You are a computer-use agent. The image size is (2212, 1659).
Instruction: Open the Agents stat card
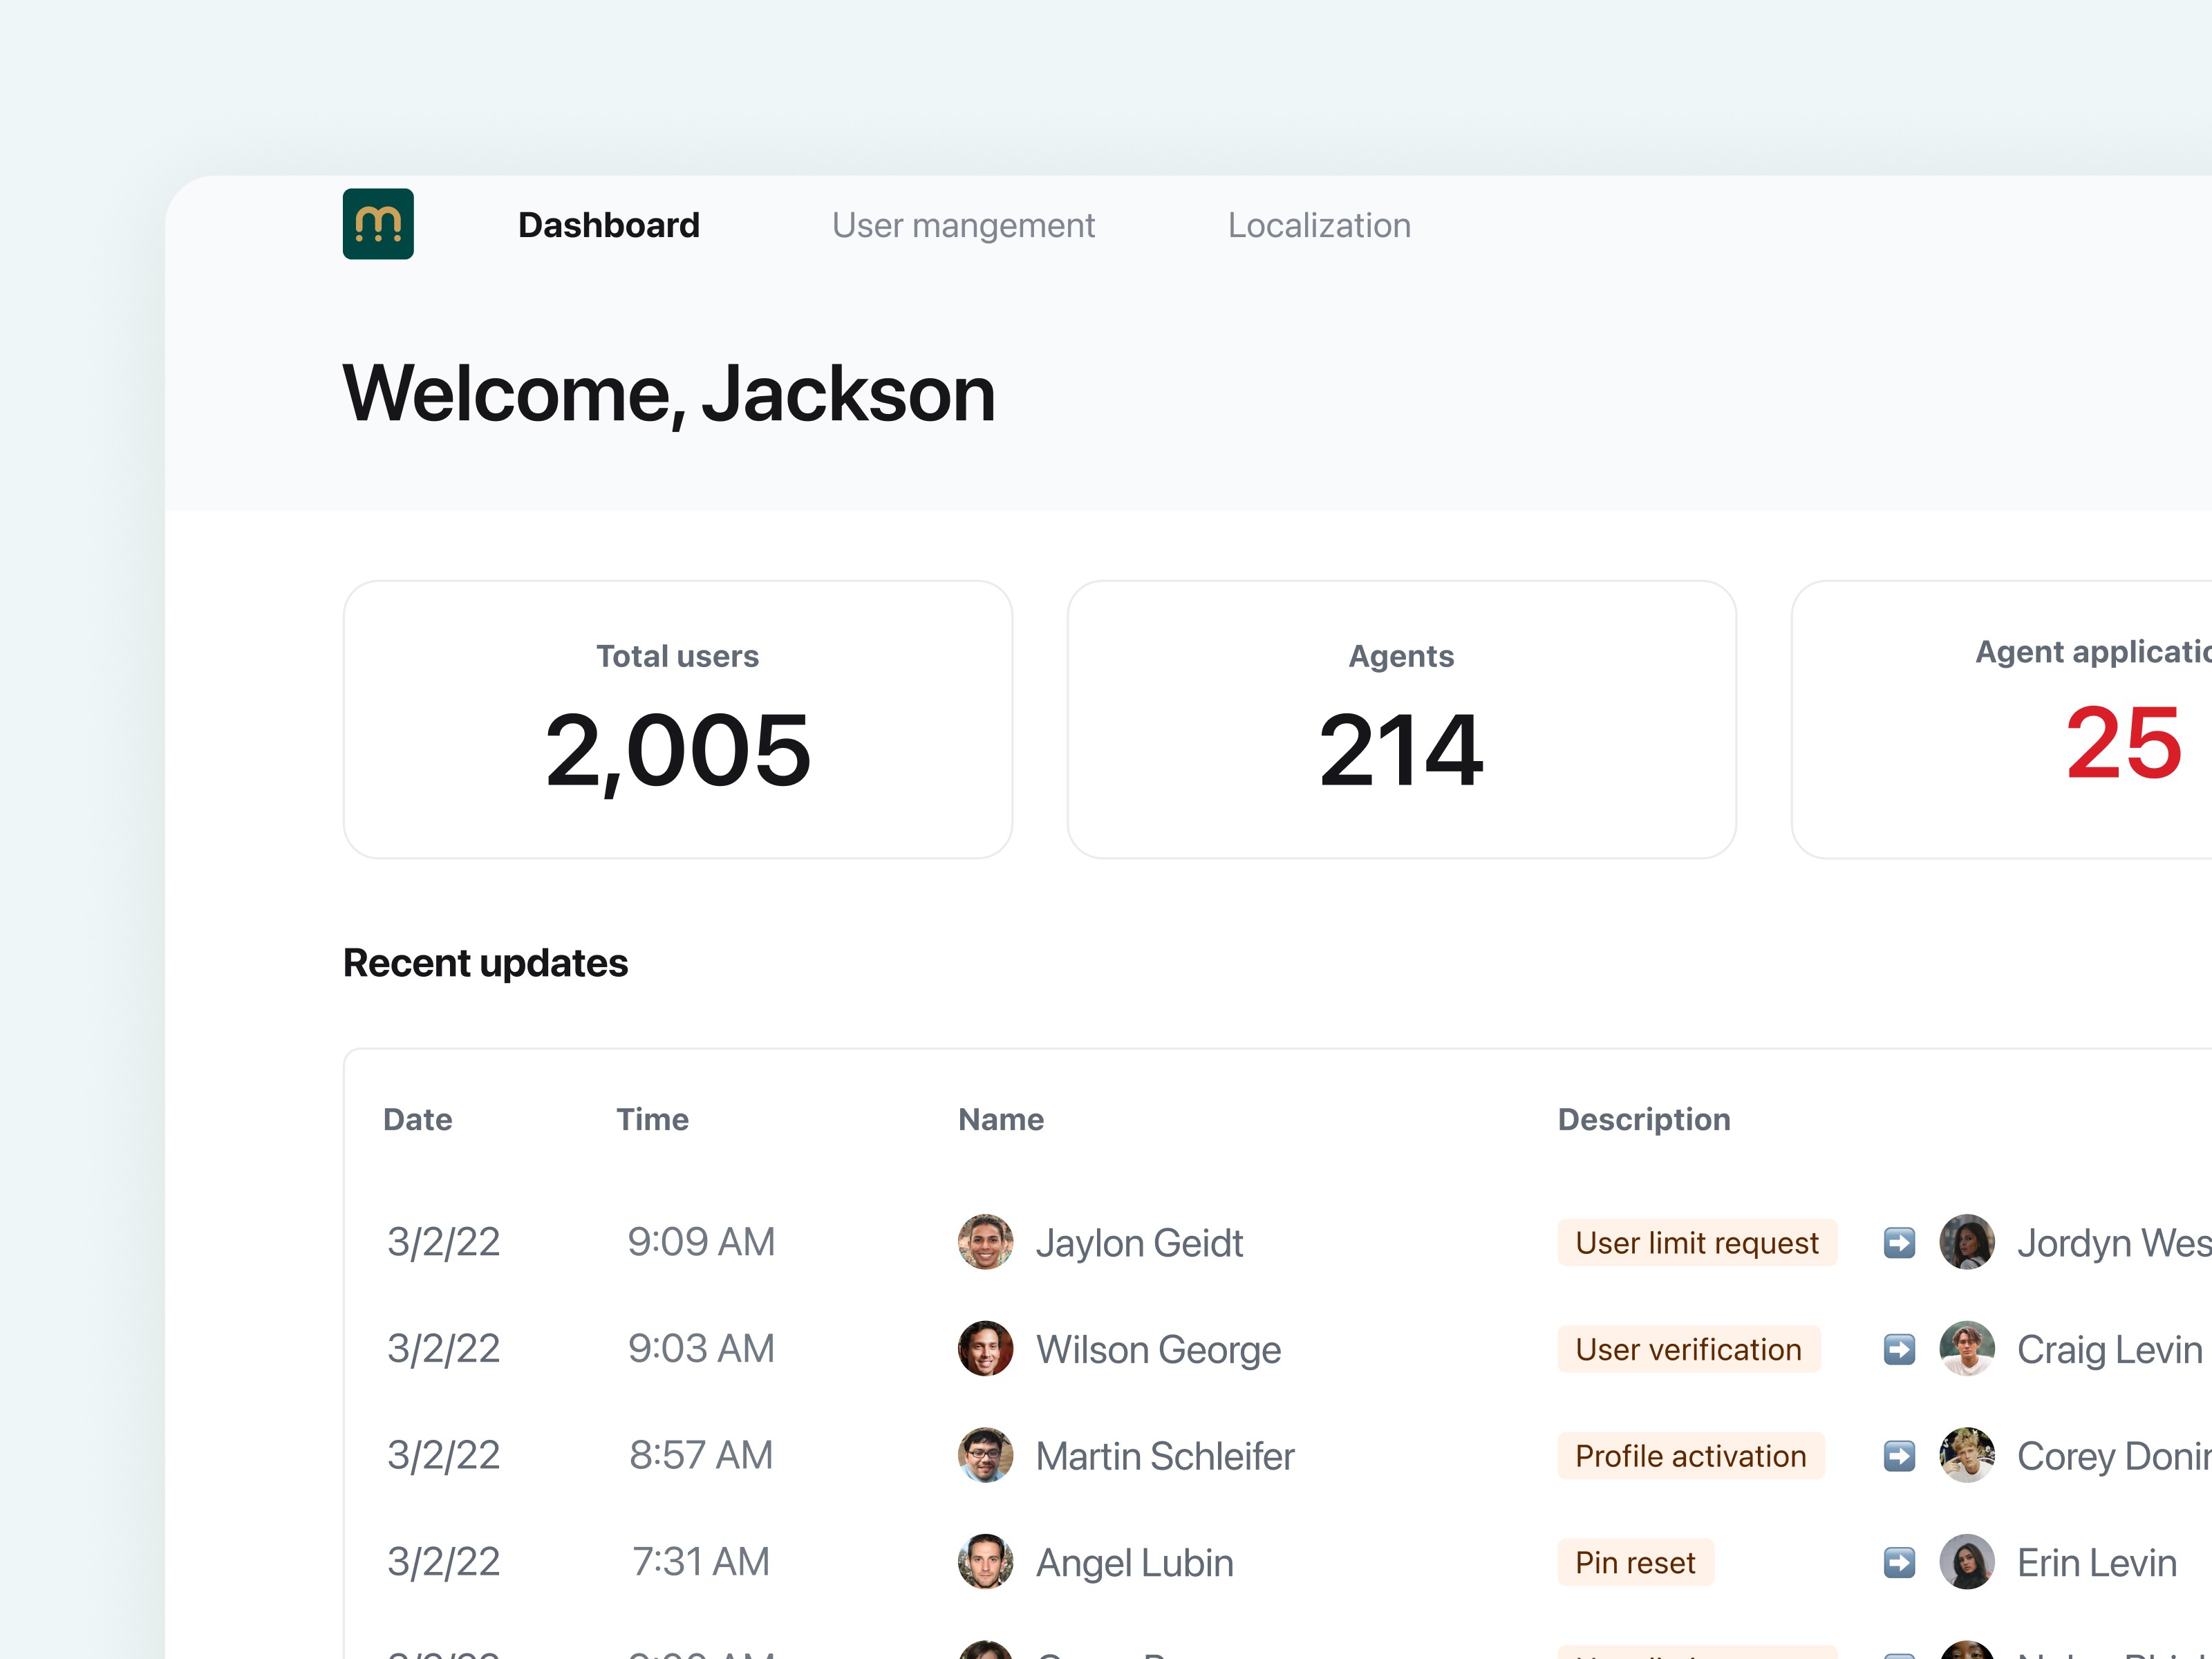coord(1401,719)
